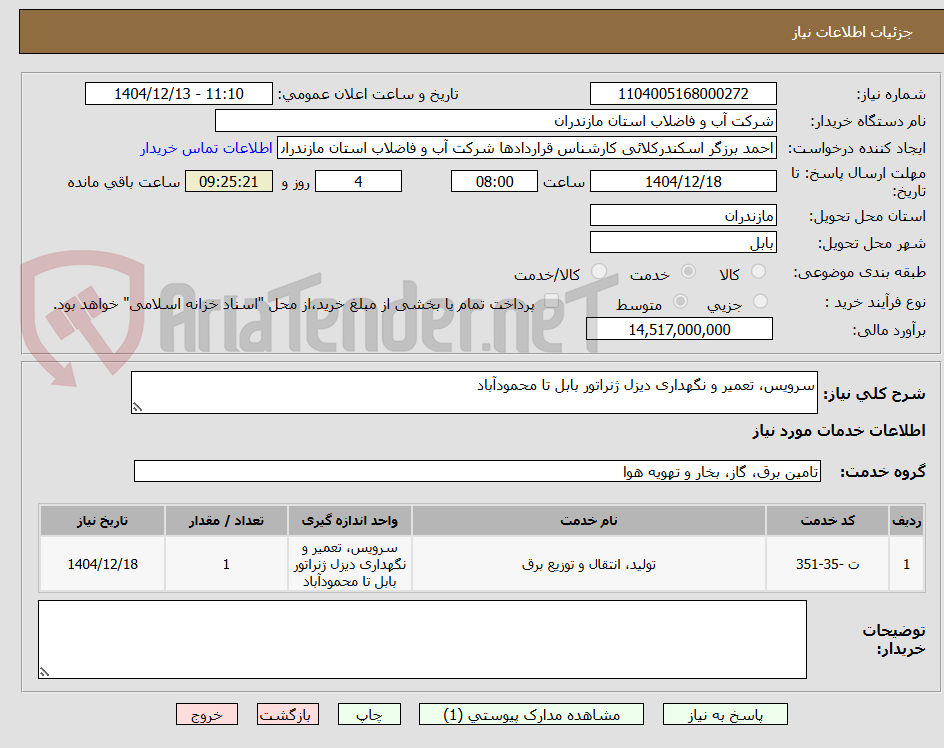The width and height of the screenshot is (944, 748).
Task: Click the 'بازگشت' back button
Action: click(288, 715)
